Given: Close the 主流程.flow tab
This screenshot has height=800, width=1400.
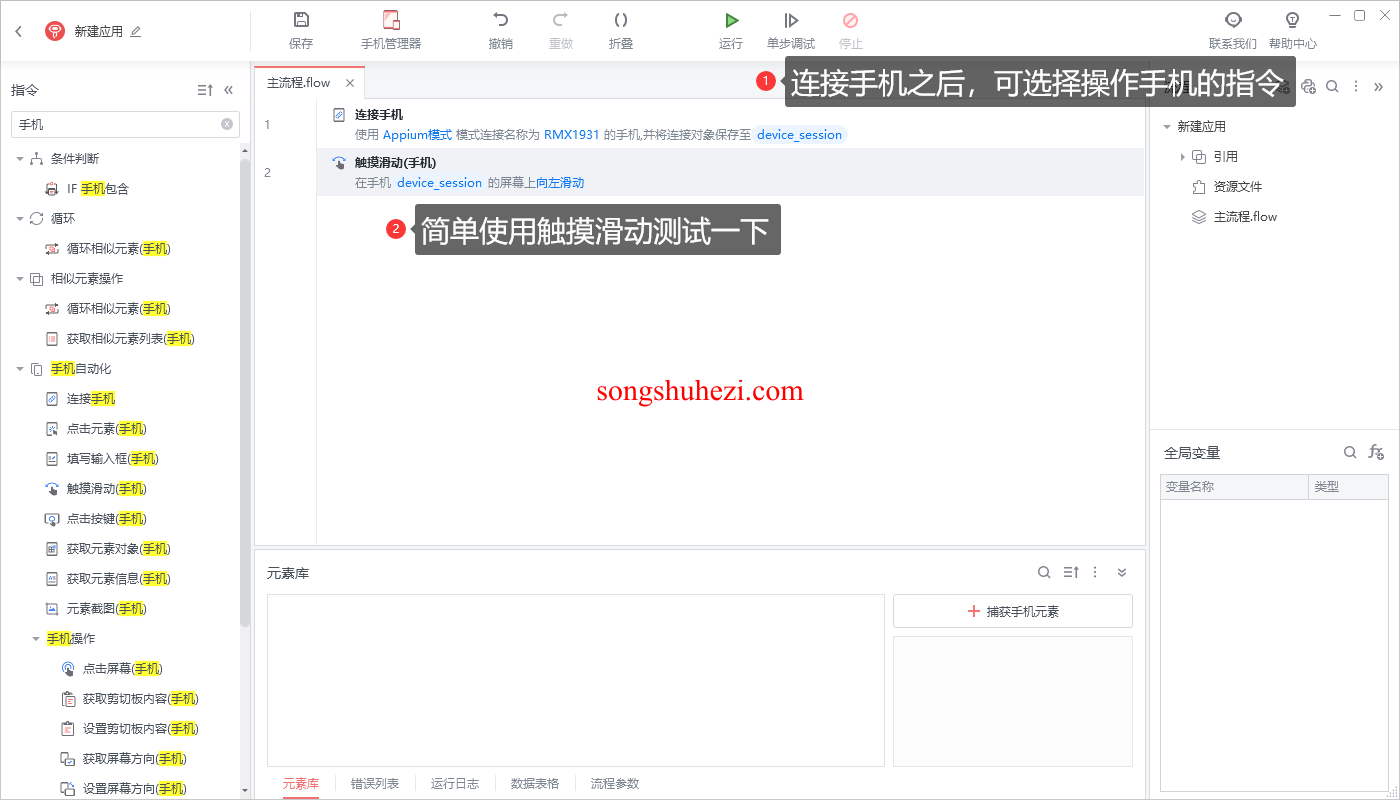Looking at the screenshot, I should tap(350, 83).
